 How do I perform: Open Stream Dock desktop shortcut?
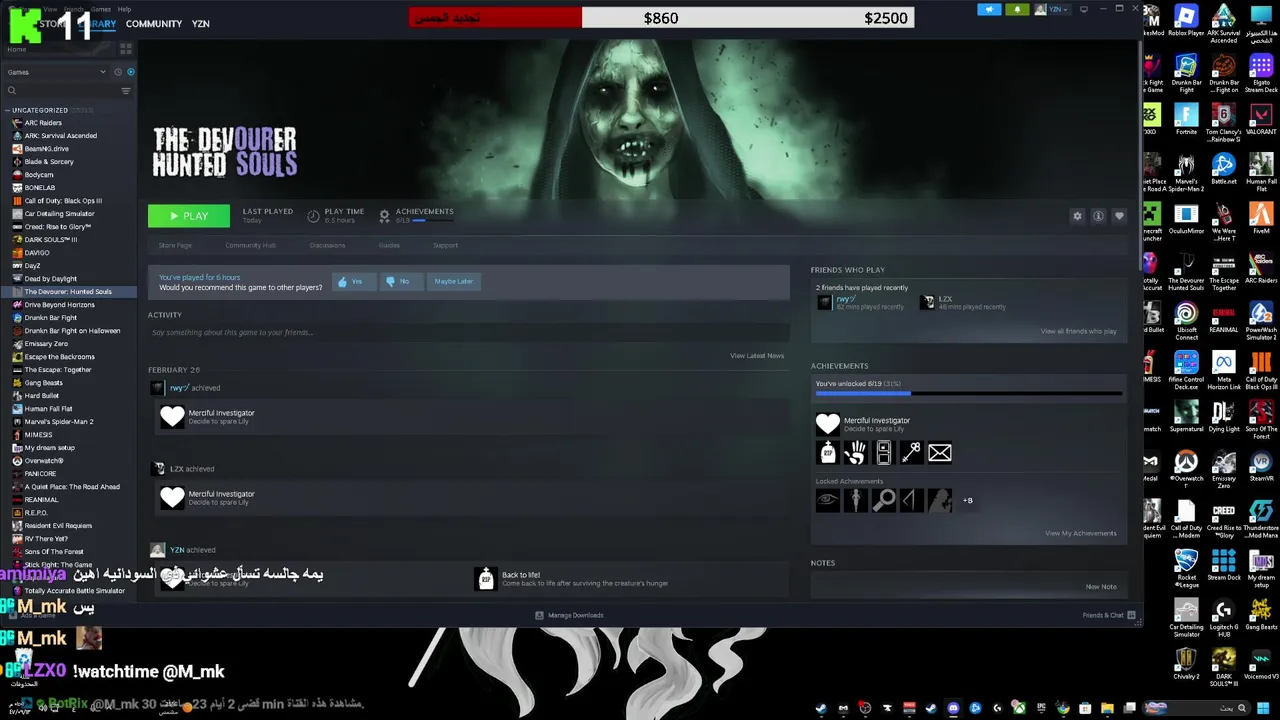tap(1224, 566)
